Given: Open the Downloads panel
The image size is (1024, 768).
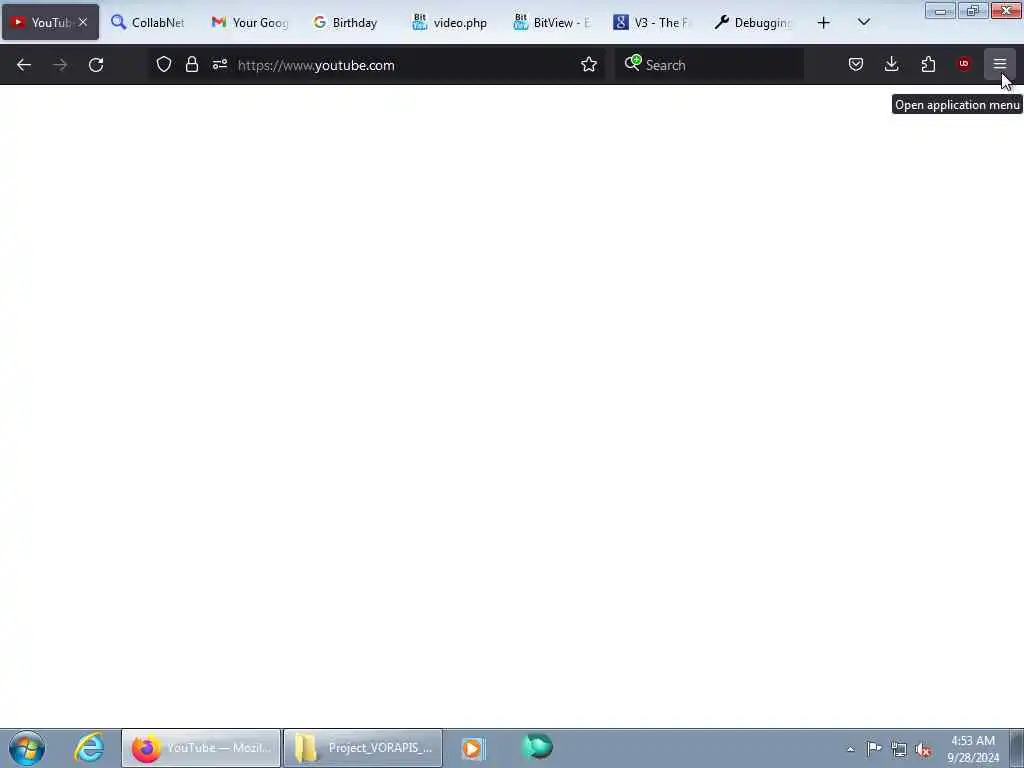Looking at the screenshot, I should 891,64.
